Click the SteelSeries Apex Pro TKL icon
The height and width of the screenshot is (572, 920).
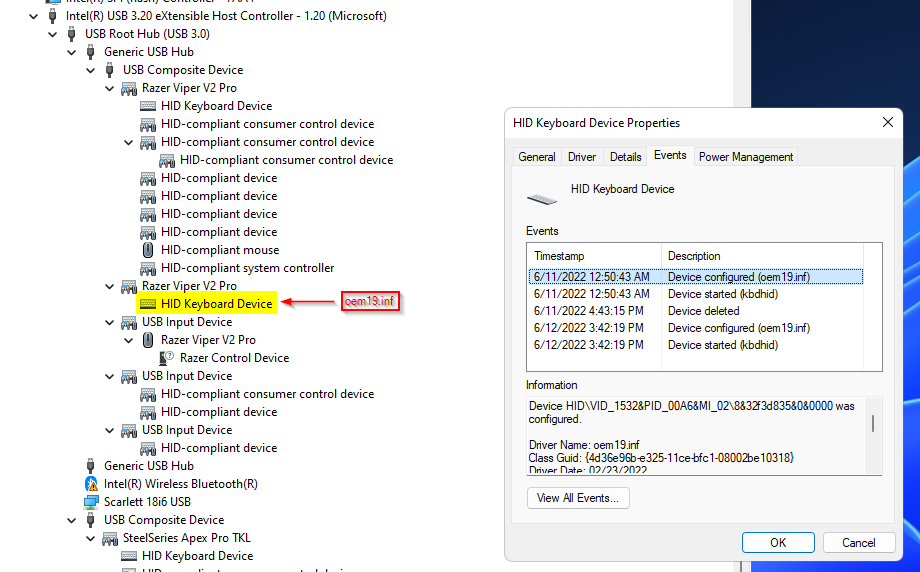click(x=110, y=538)
